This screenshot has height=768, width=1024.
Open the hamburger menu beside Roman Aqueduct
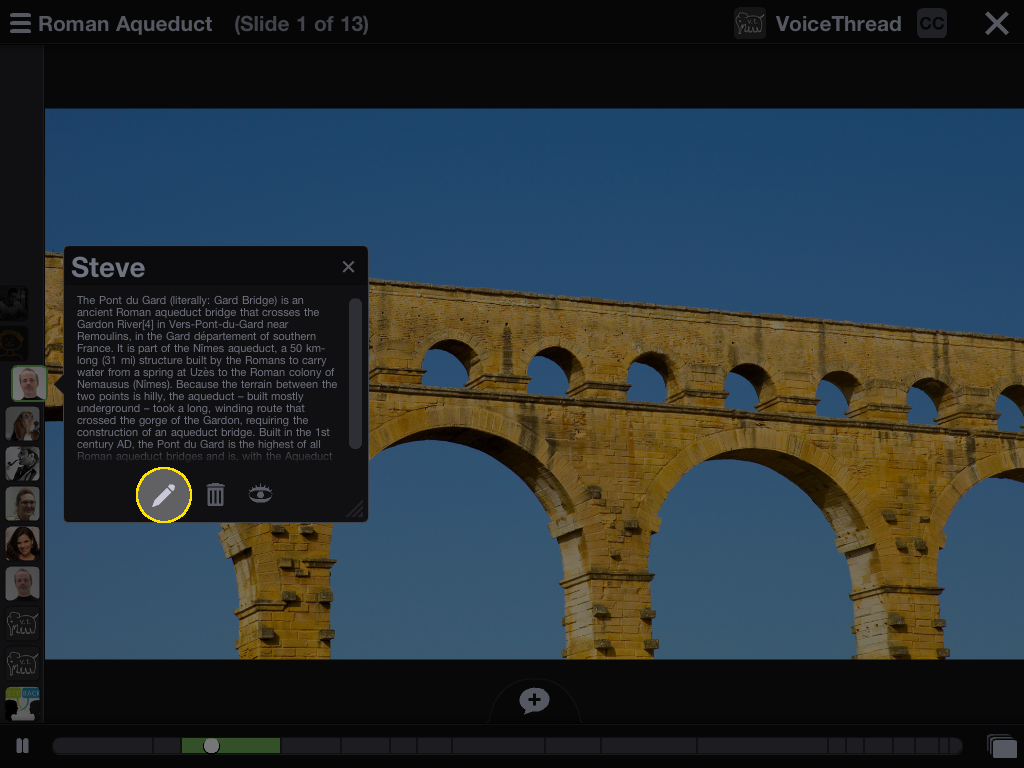(20, 24)
